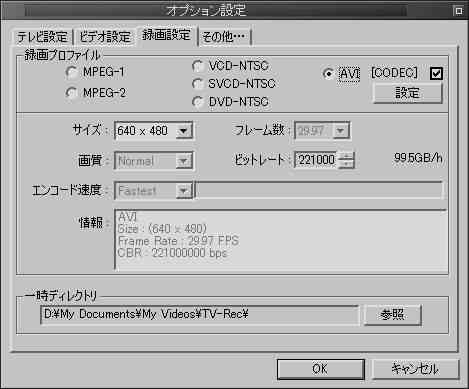Click the ビットレート spinner arrows
This screenshot has height=389, width=469.
click(346, 160)
